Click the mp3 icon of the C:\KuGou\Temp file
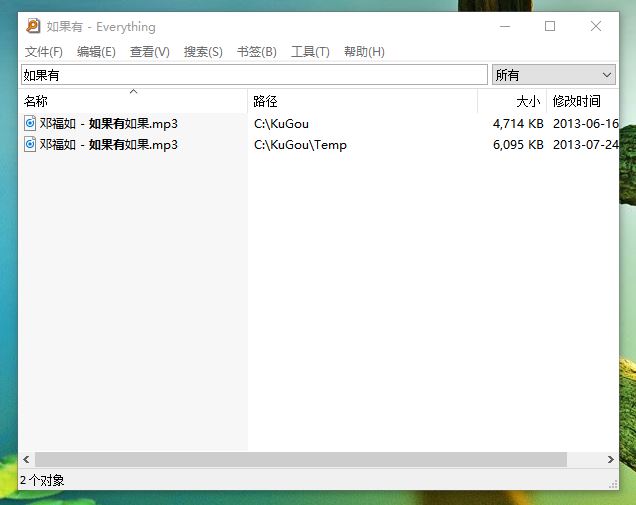The width and height of the screenshot is (636, 505). coord(30,145)
